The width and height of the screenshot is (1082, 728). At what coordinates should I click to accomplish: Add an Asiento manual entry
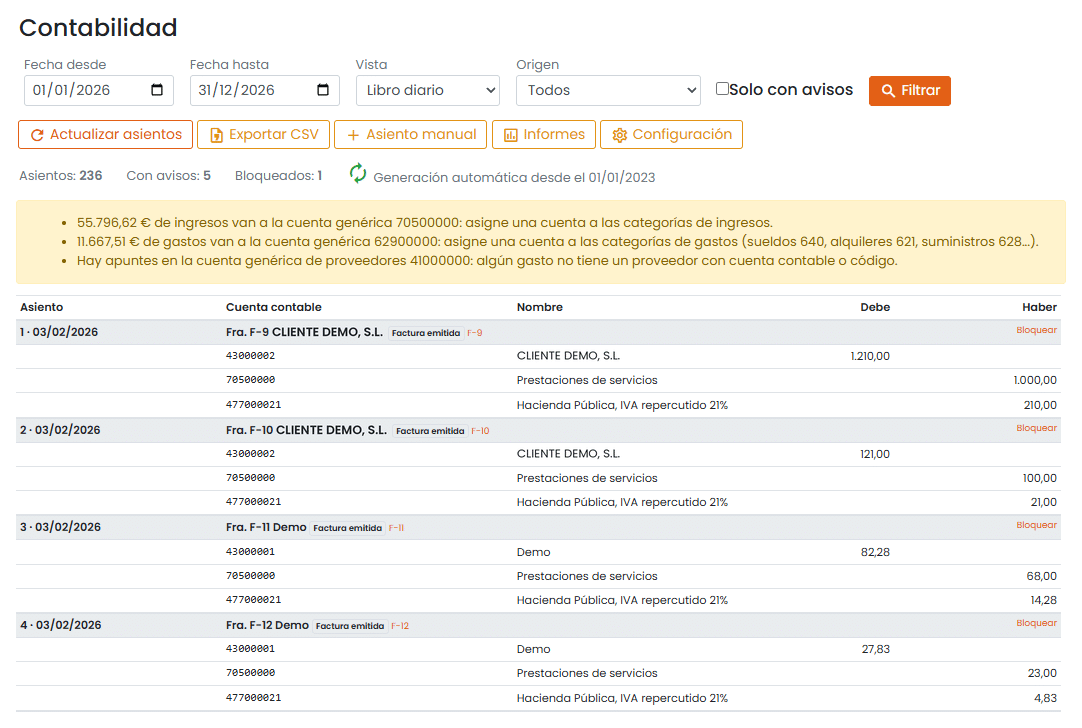pos(411,135)
